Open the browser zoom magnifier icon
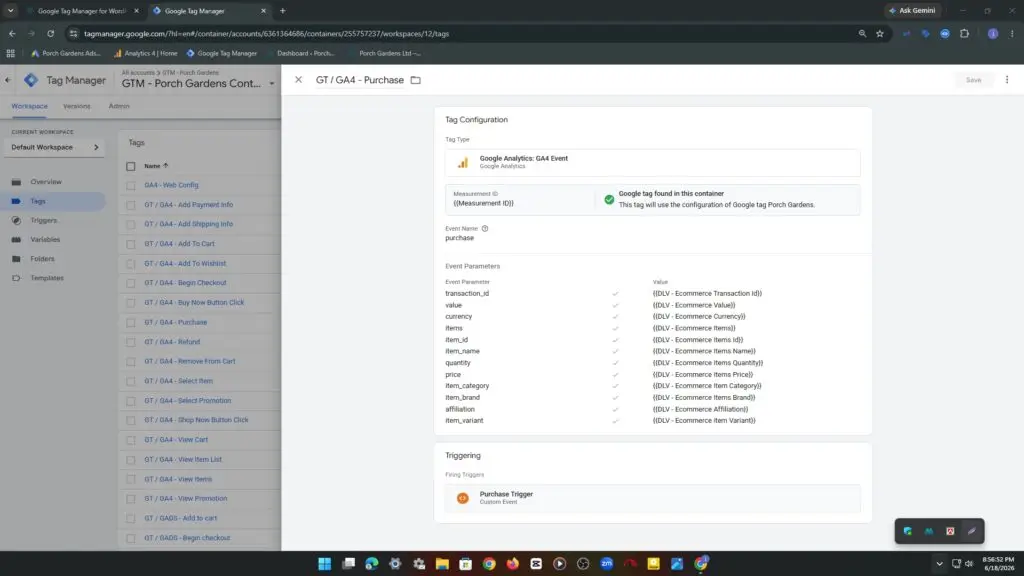Image resolution: width=1024 pixels, height=576 pixels. (x=862, y=33)
